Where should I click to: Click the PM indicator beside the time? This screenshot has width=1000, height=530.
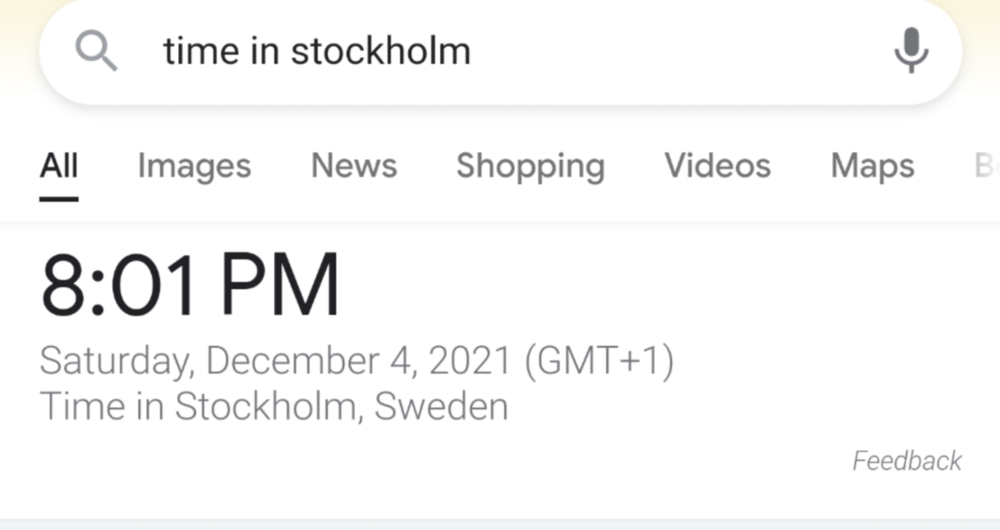(x=279, y=285)
